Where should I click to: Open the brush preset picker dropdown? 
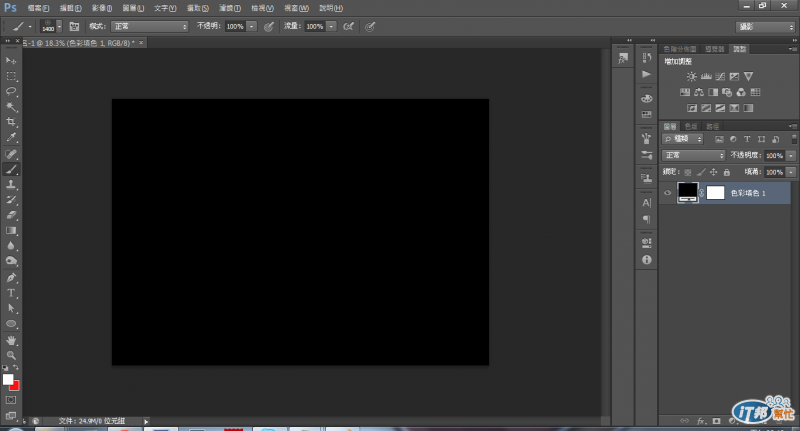click(59, 27)
